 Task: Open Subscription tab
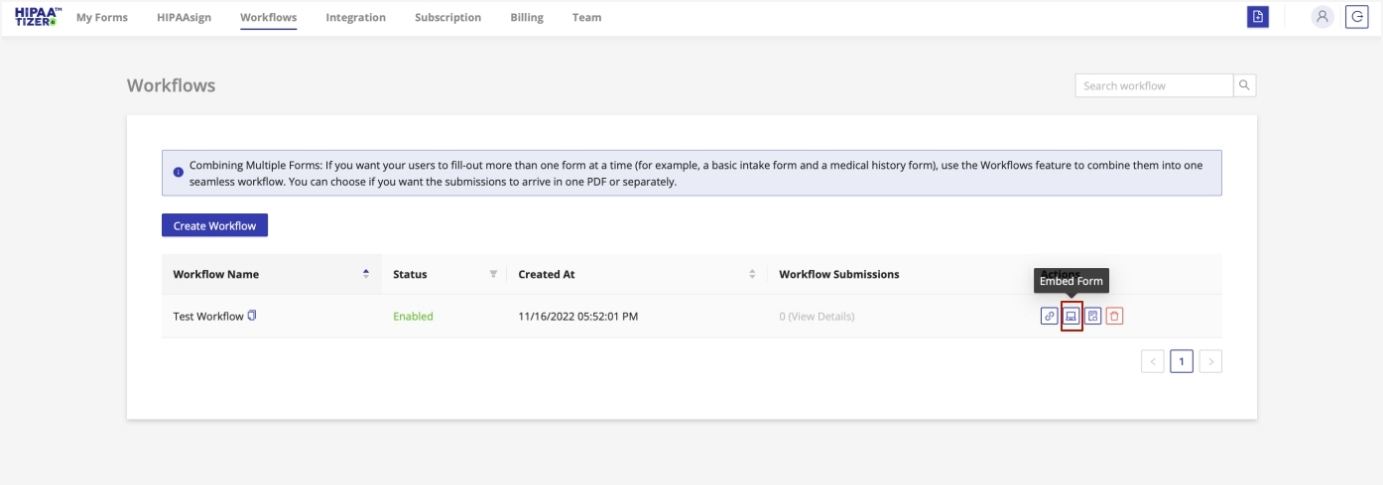click(448, 17)
